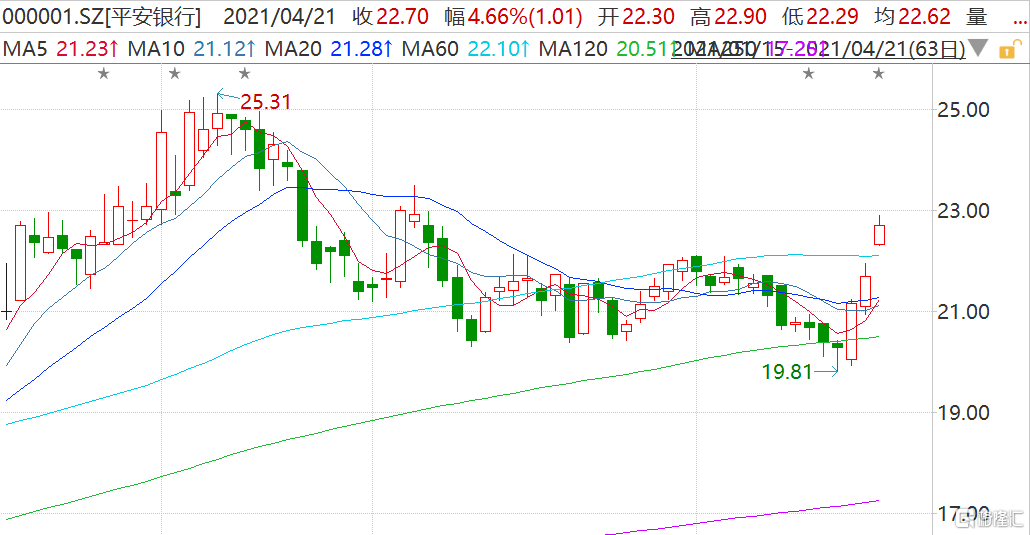The image size is (1030, 535).
Task: Click the MA20 21.28 indicator label
Action: coord(328,49)
